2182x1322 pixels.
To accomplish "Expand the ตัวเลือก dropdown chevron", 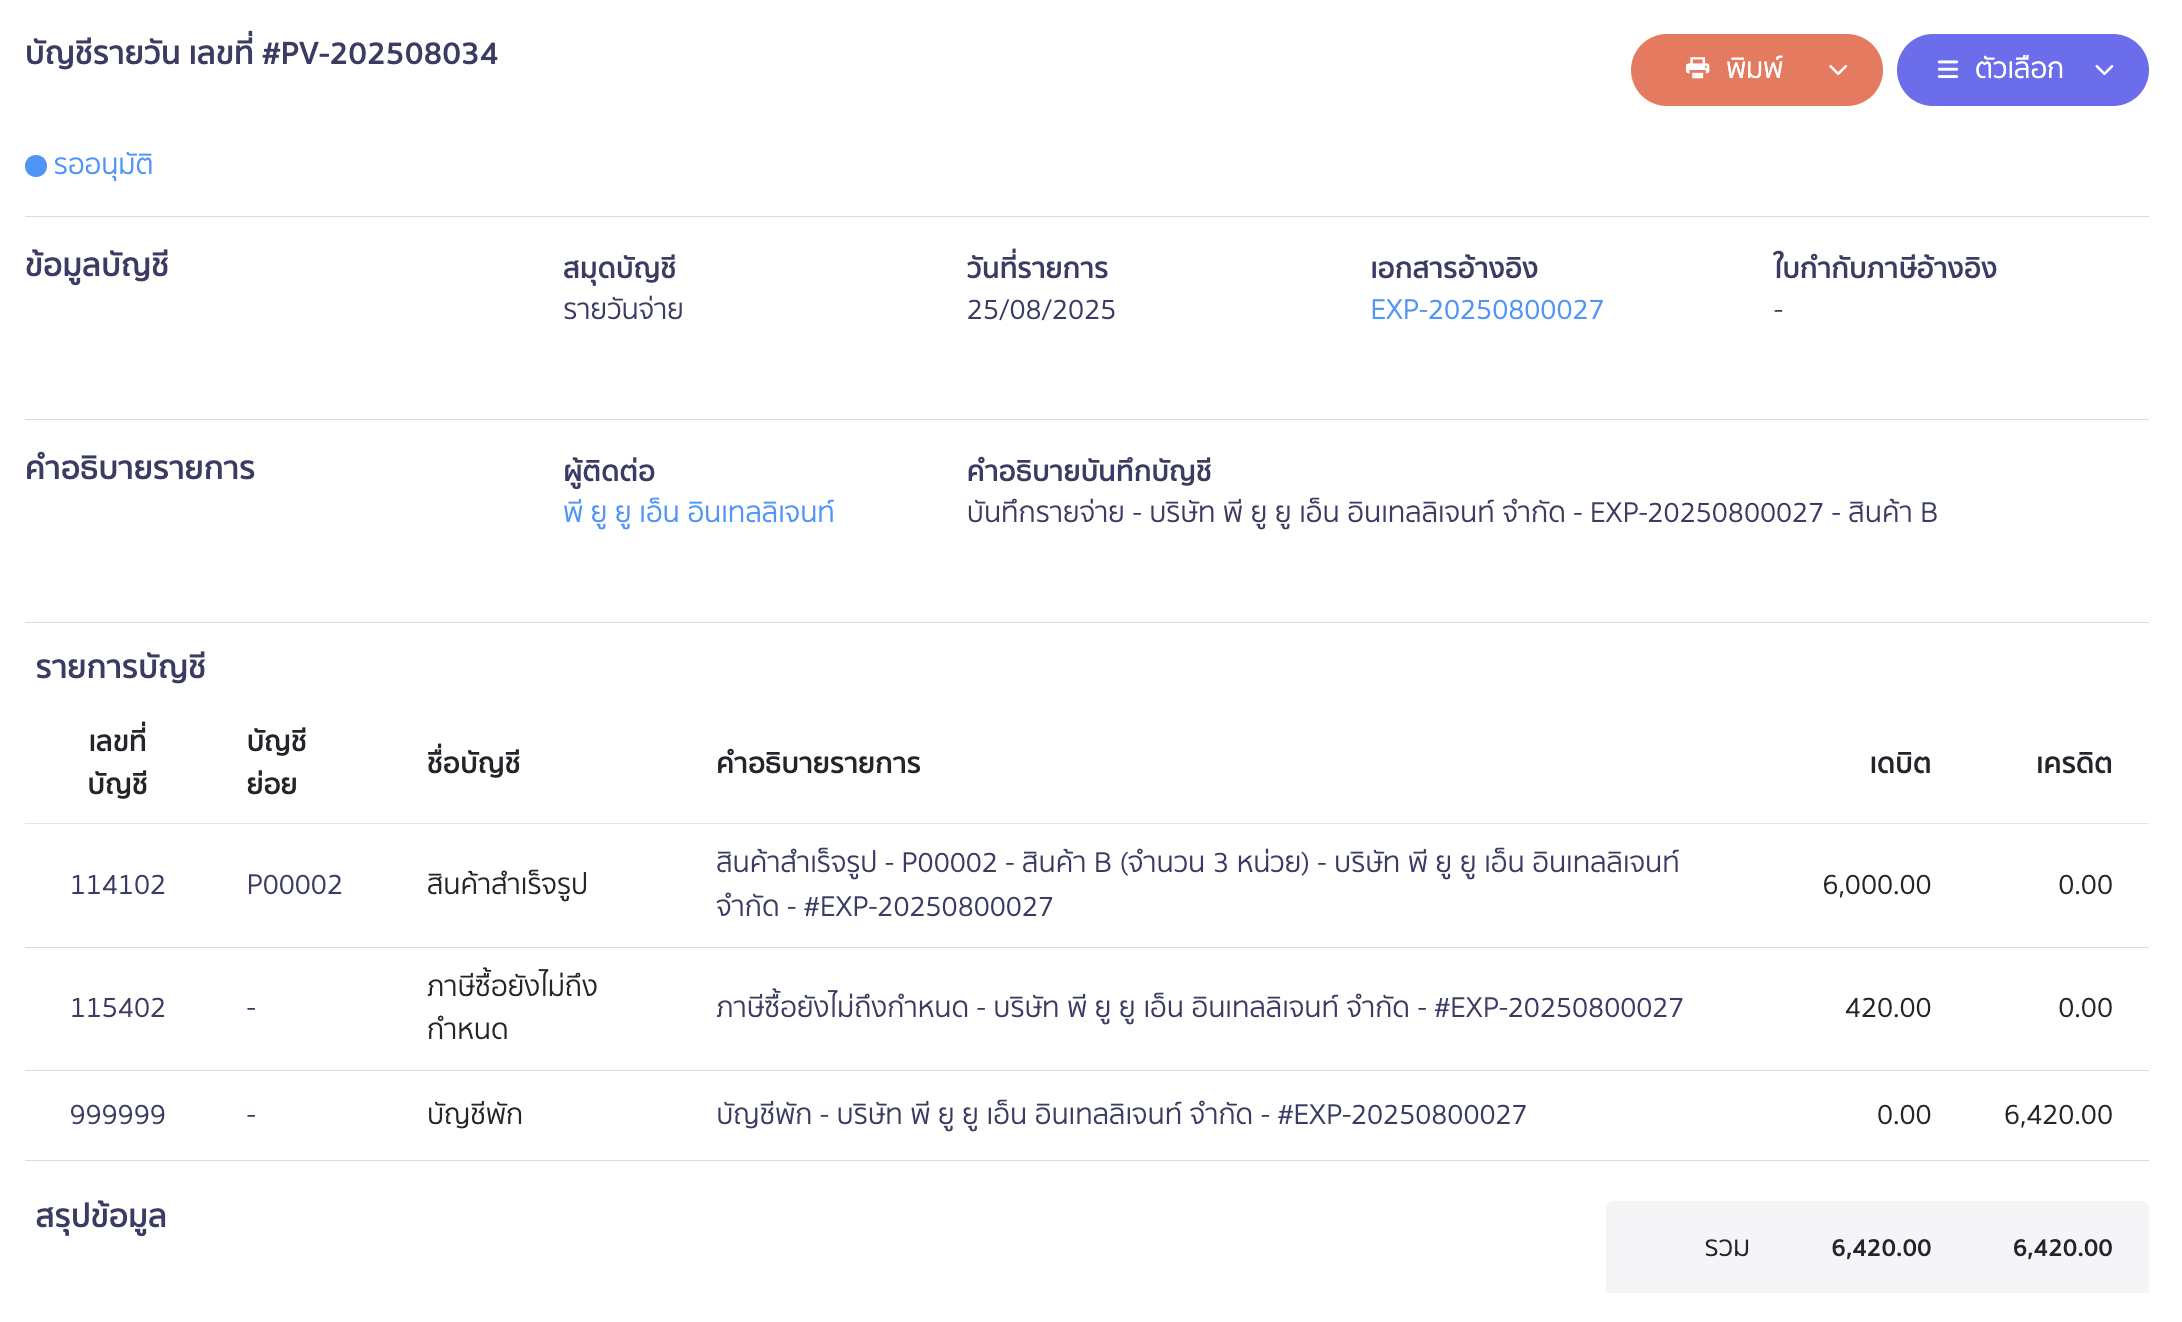I will [x=2103, y=70].
